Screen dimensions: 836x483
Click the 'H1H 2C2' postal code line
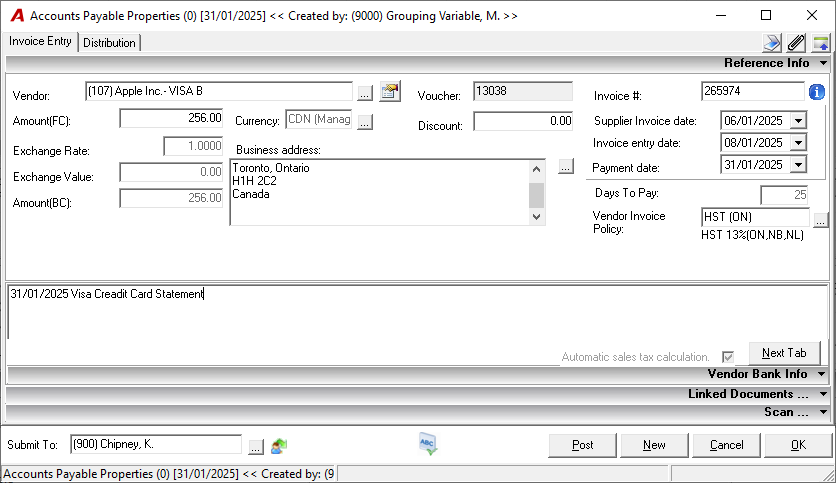click(x=254, y=181)
